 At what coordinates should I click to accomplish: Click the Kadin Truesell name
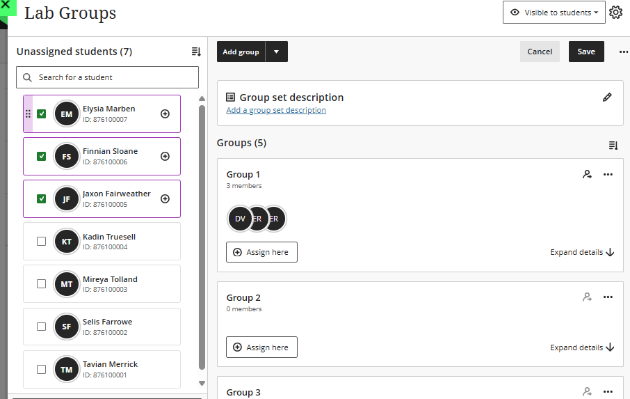(109, 237)
